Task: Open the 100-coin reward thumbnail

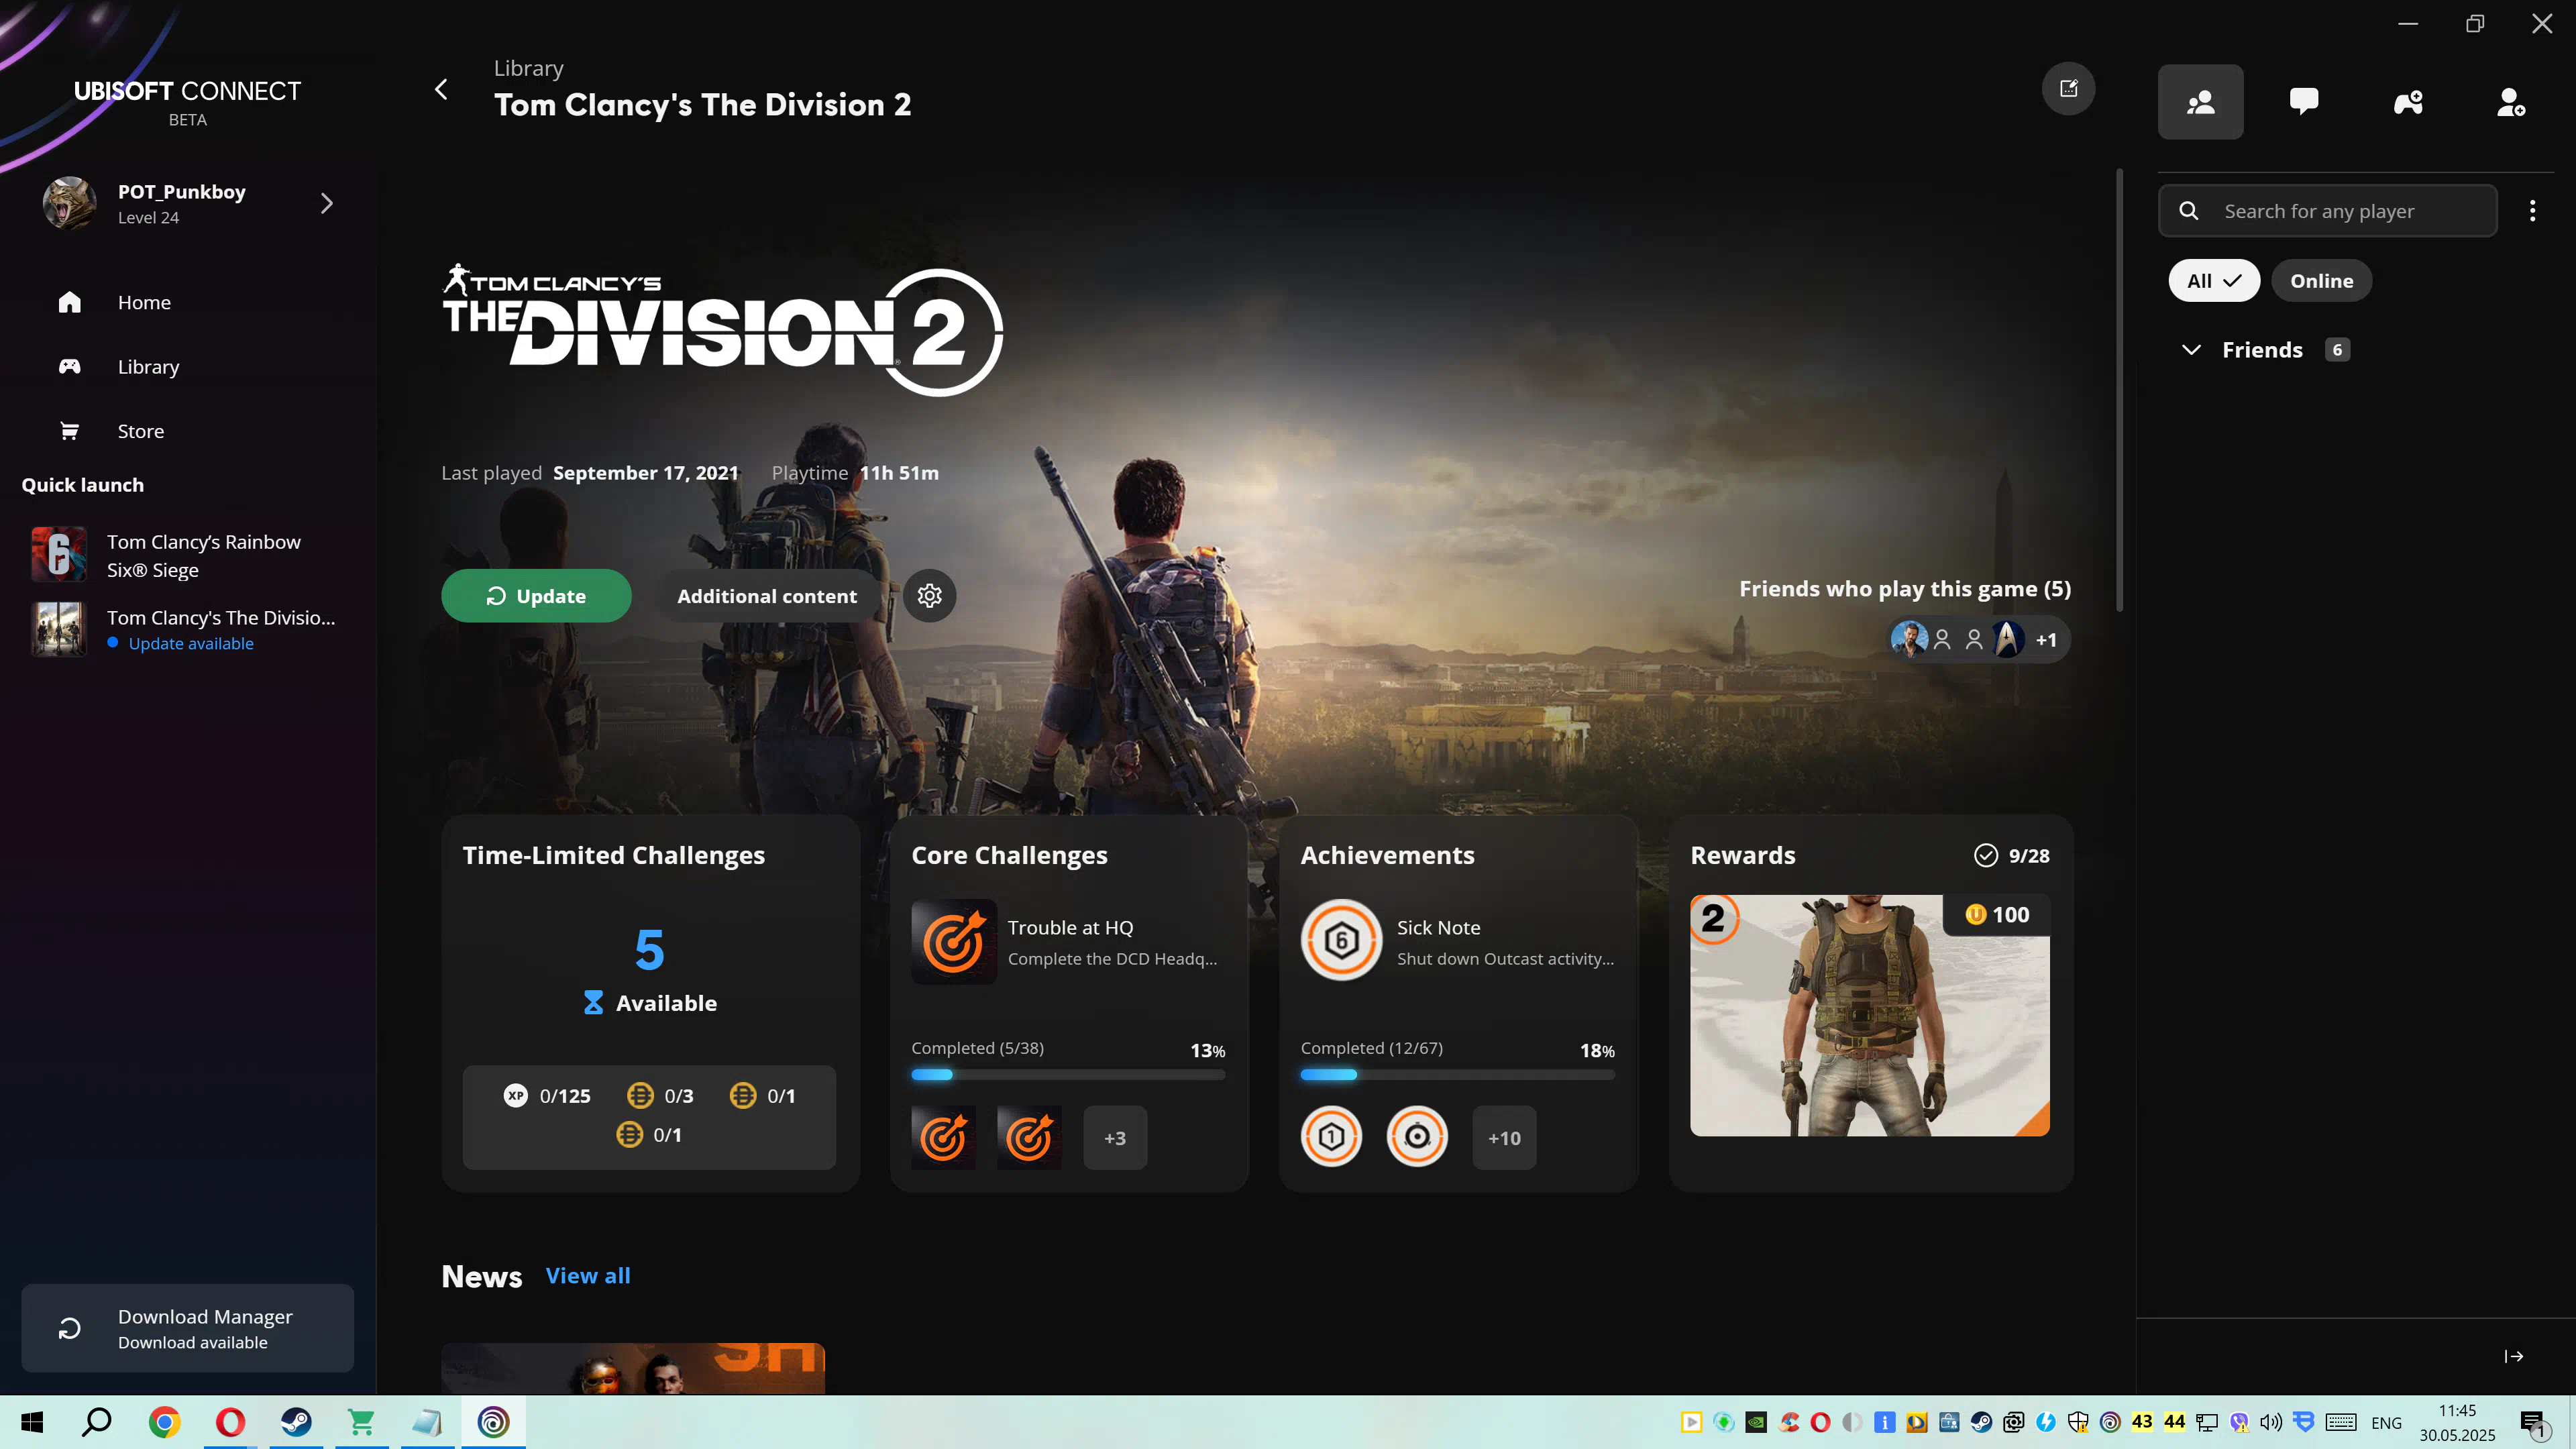Action: tap(1869, 1015)
